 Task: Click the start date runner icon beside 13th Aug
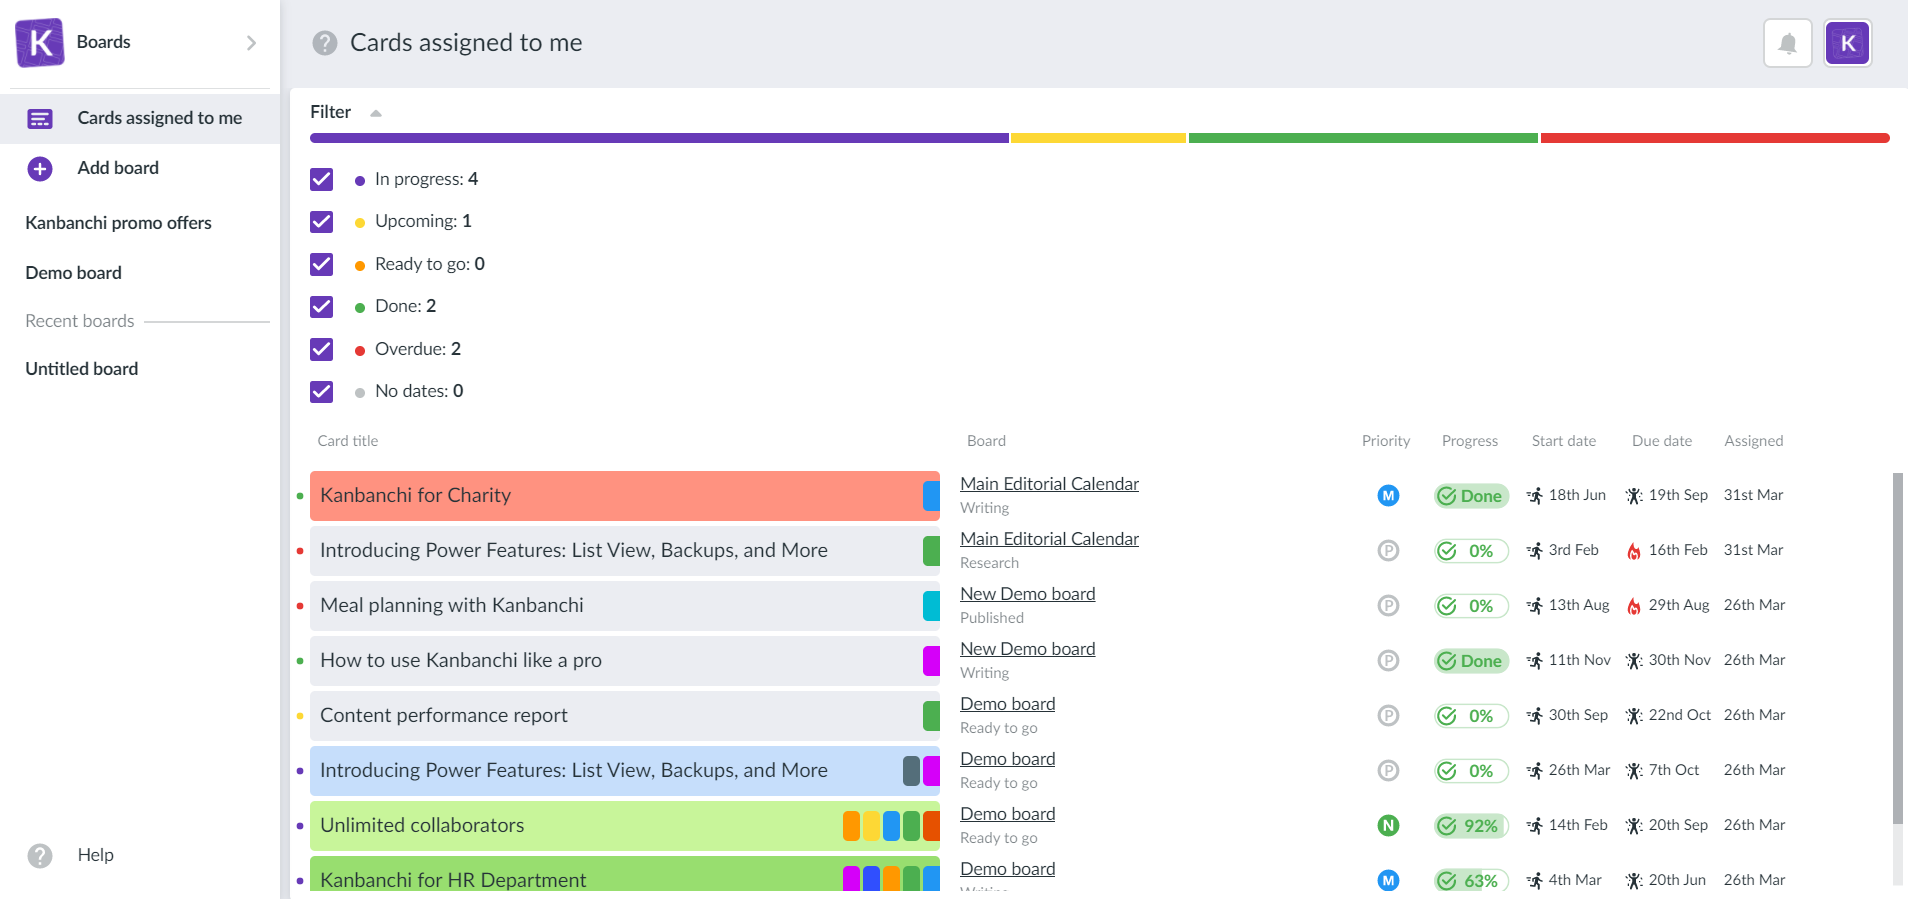point(1535,606)
